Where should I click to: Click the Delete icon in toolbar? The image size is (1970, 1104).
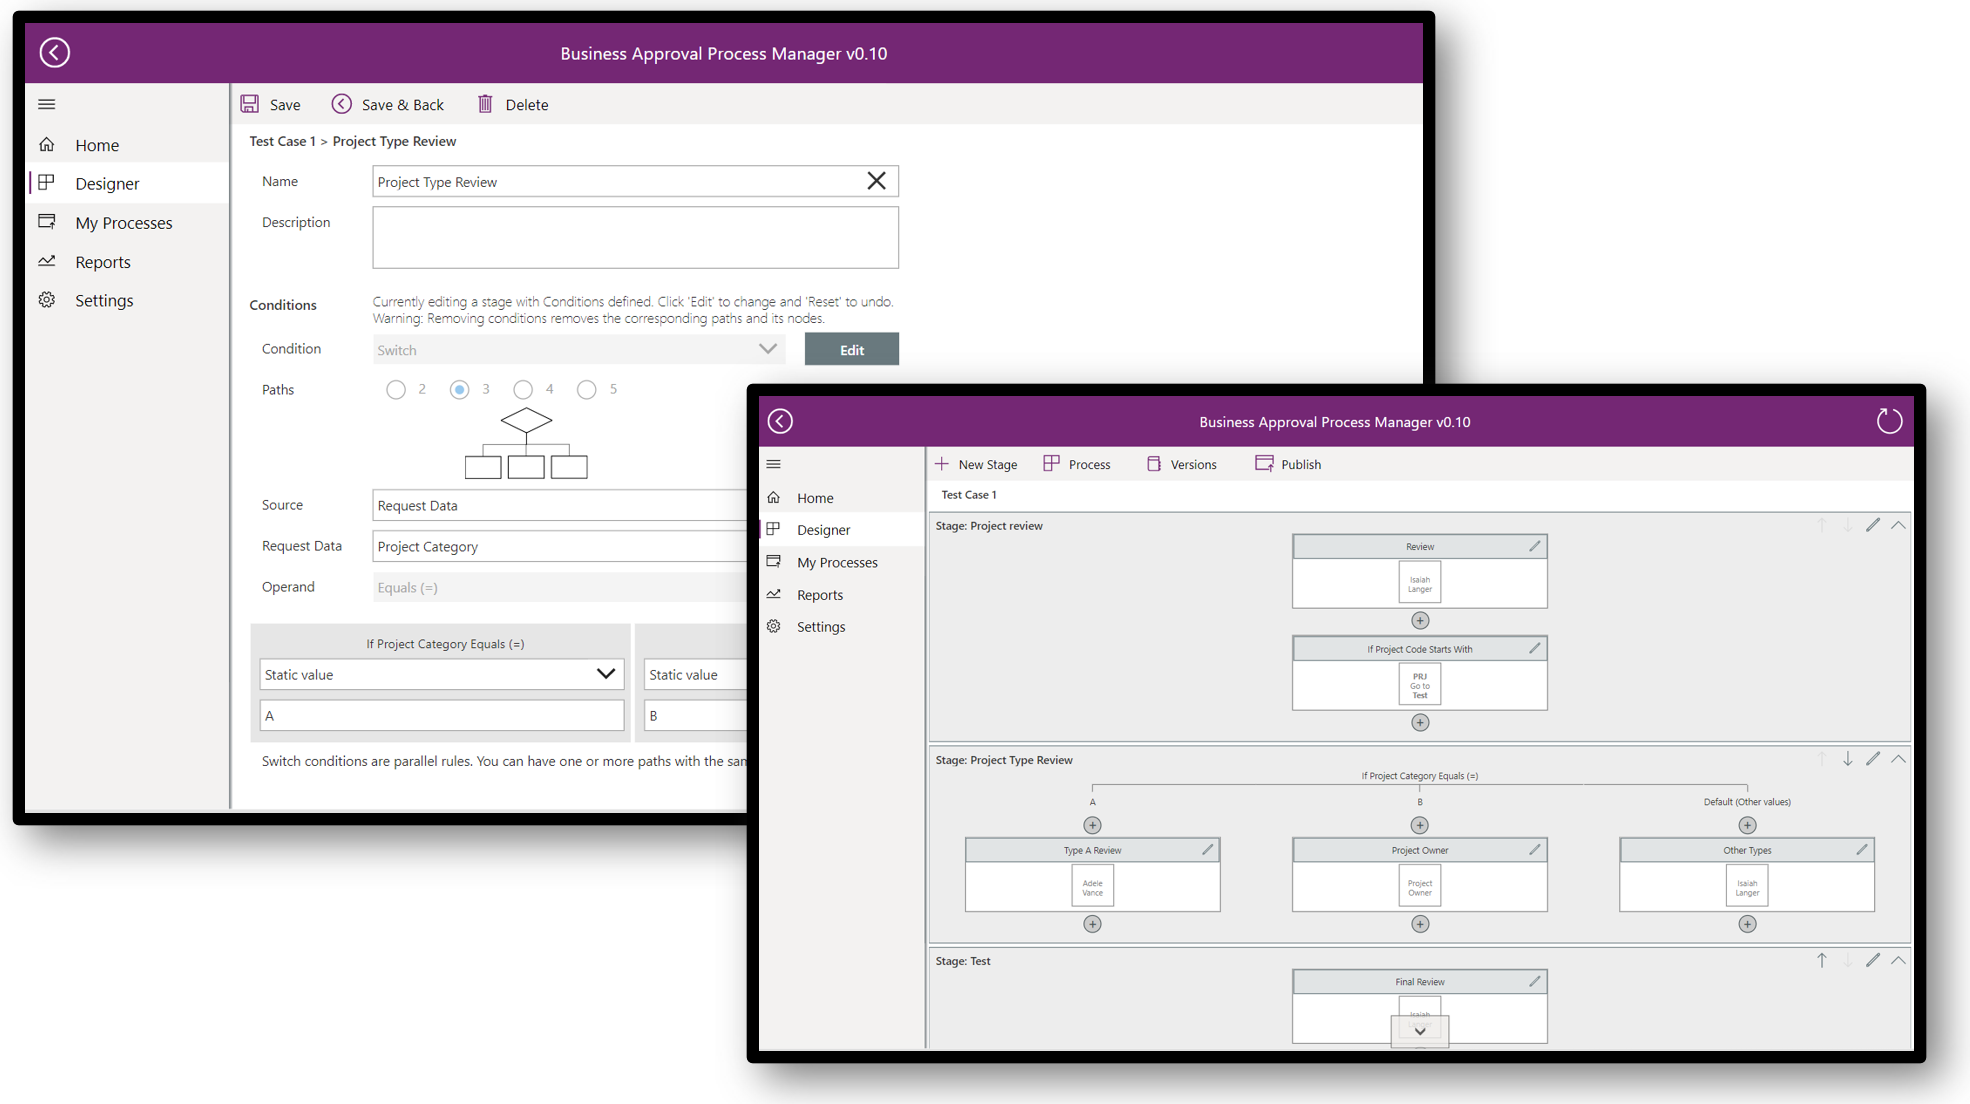coord(484,104)
